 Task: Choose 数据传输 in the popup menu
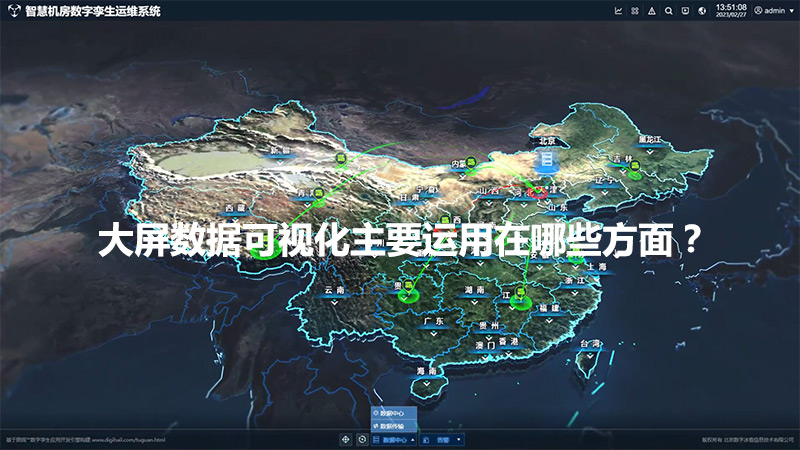click(x=393, y=426)
